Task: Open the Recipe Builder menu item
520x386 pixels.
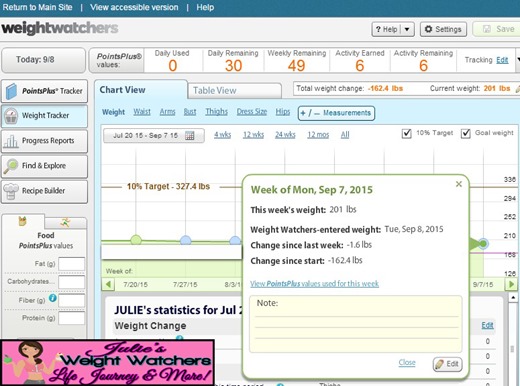Action: pyautogui.click(x=44, y=191)
